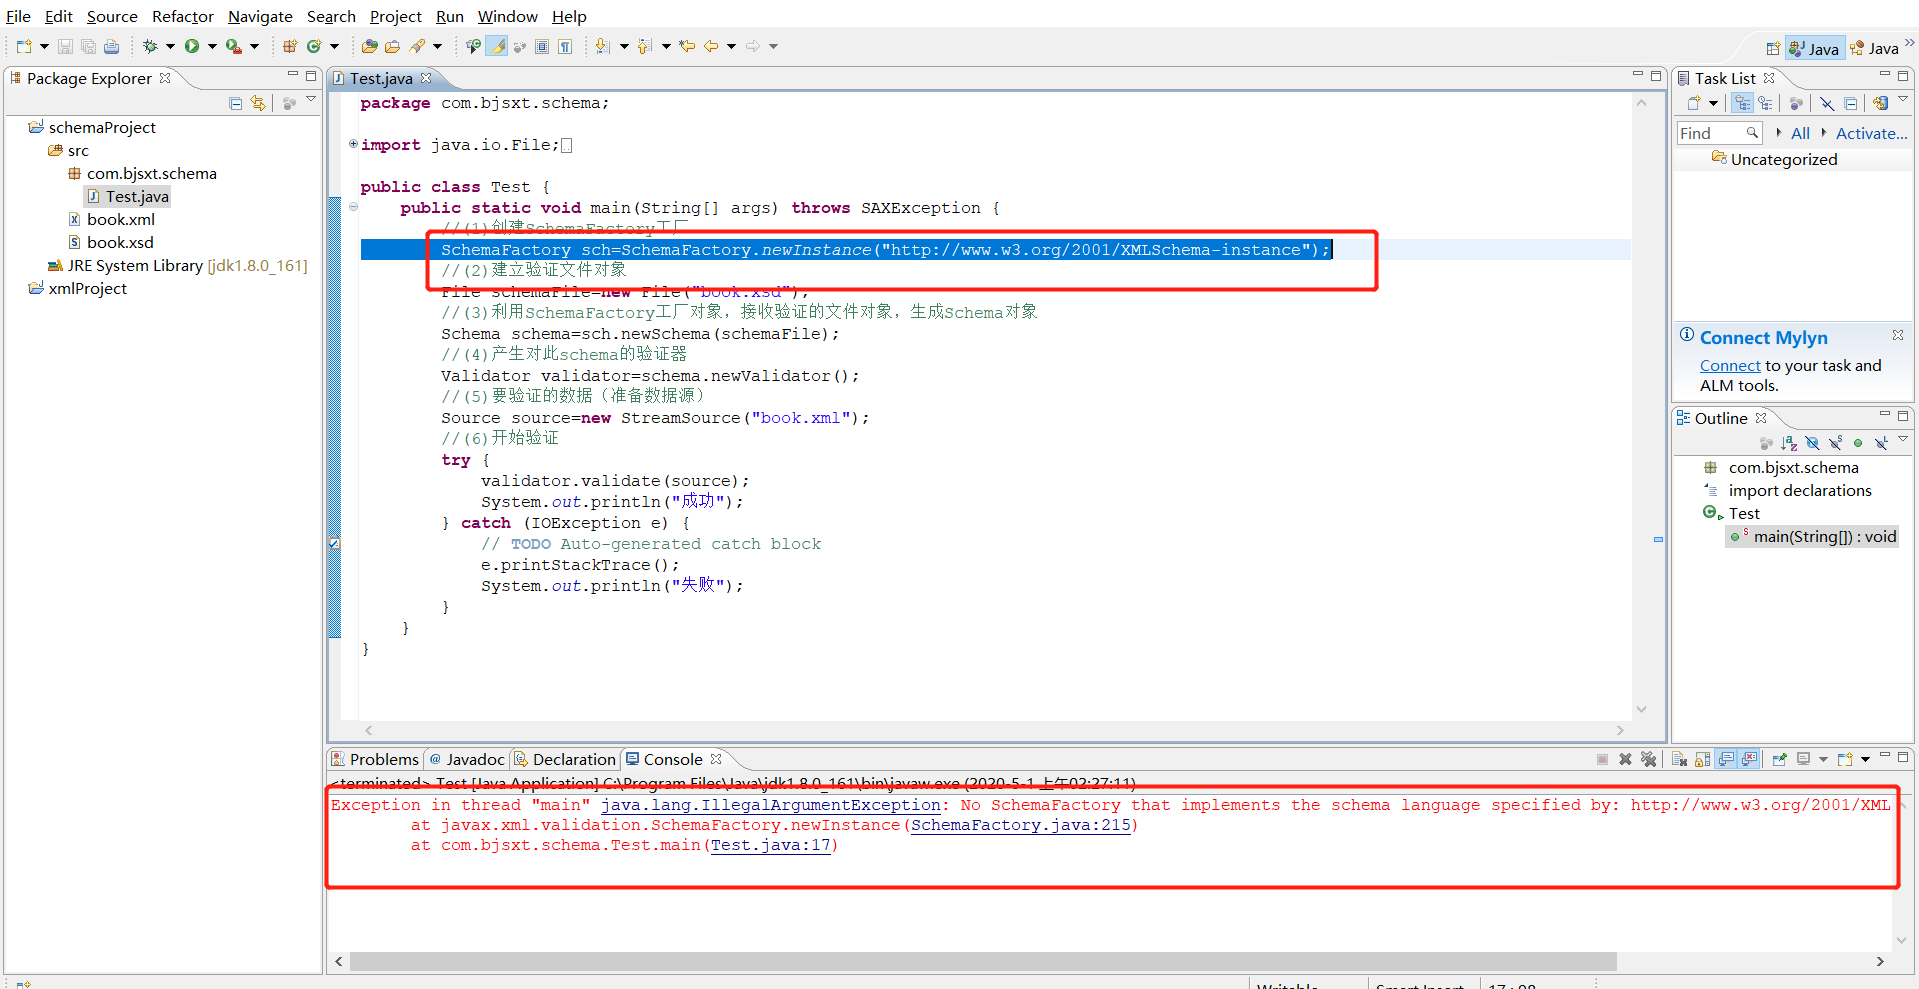The width and height of the screenshot is (1919, 989).
Task: Click Connect link in Connect Mylyn panel
Action: [x=1730, y=366]
